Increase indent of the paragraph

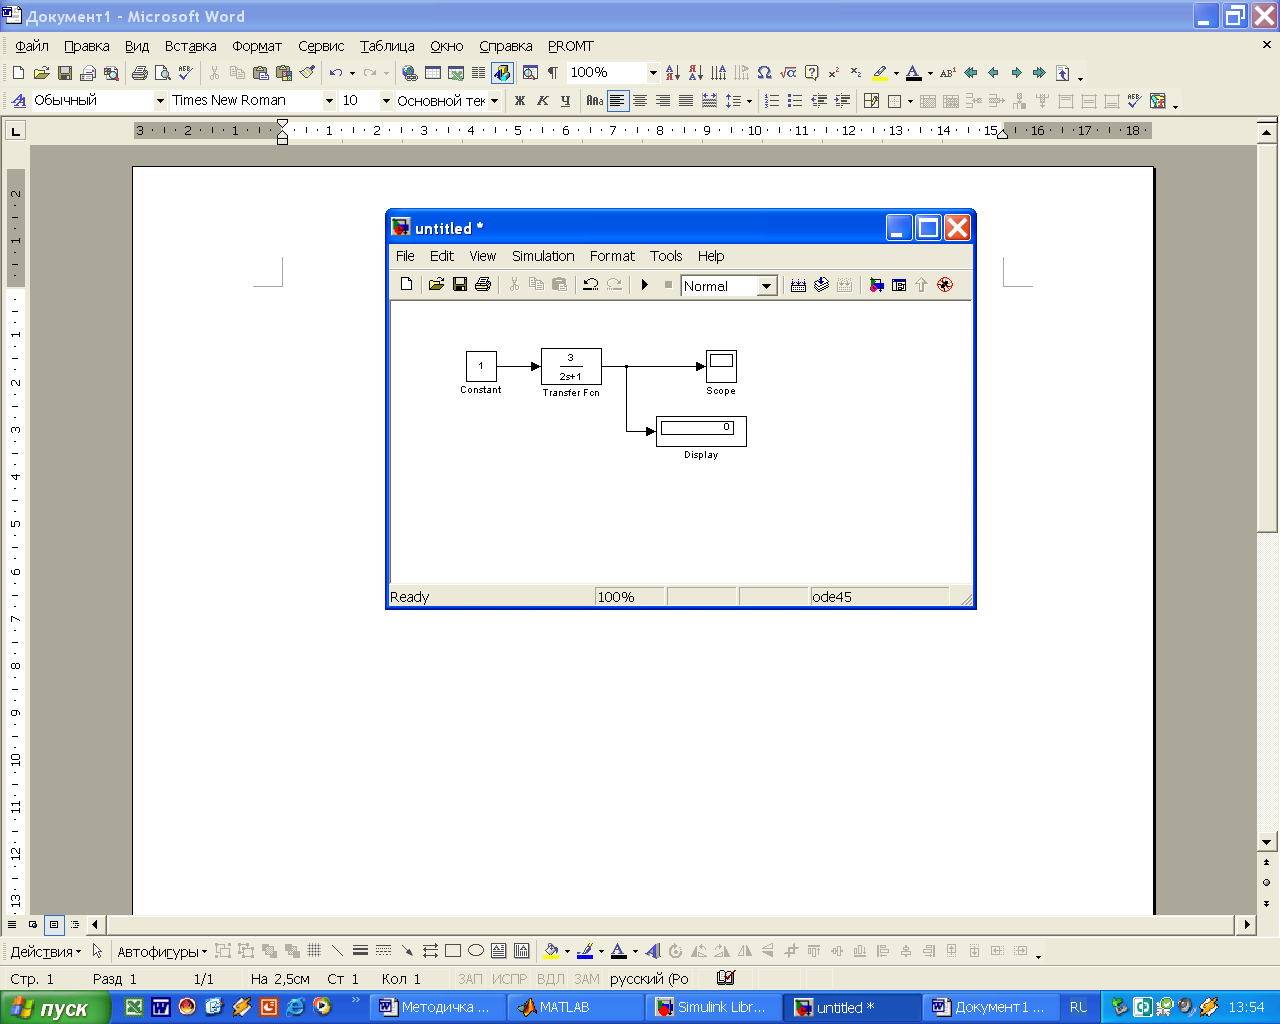click(842, 101)
